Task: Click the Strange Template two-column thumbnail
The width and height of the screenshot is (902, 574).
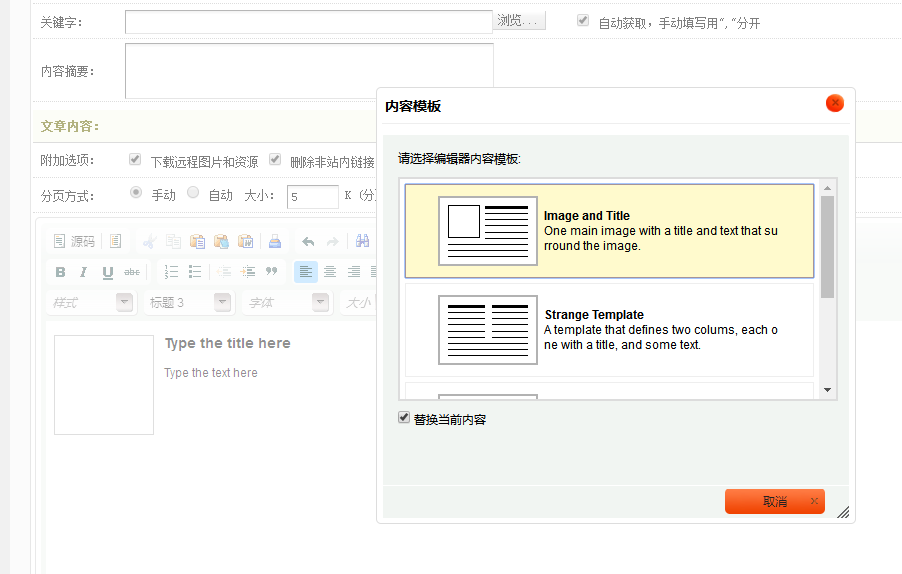Action: click(x=488, y=330)
